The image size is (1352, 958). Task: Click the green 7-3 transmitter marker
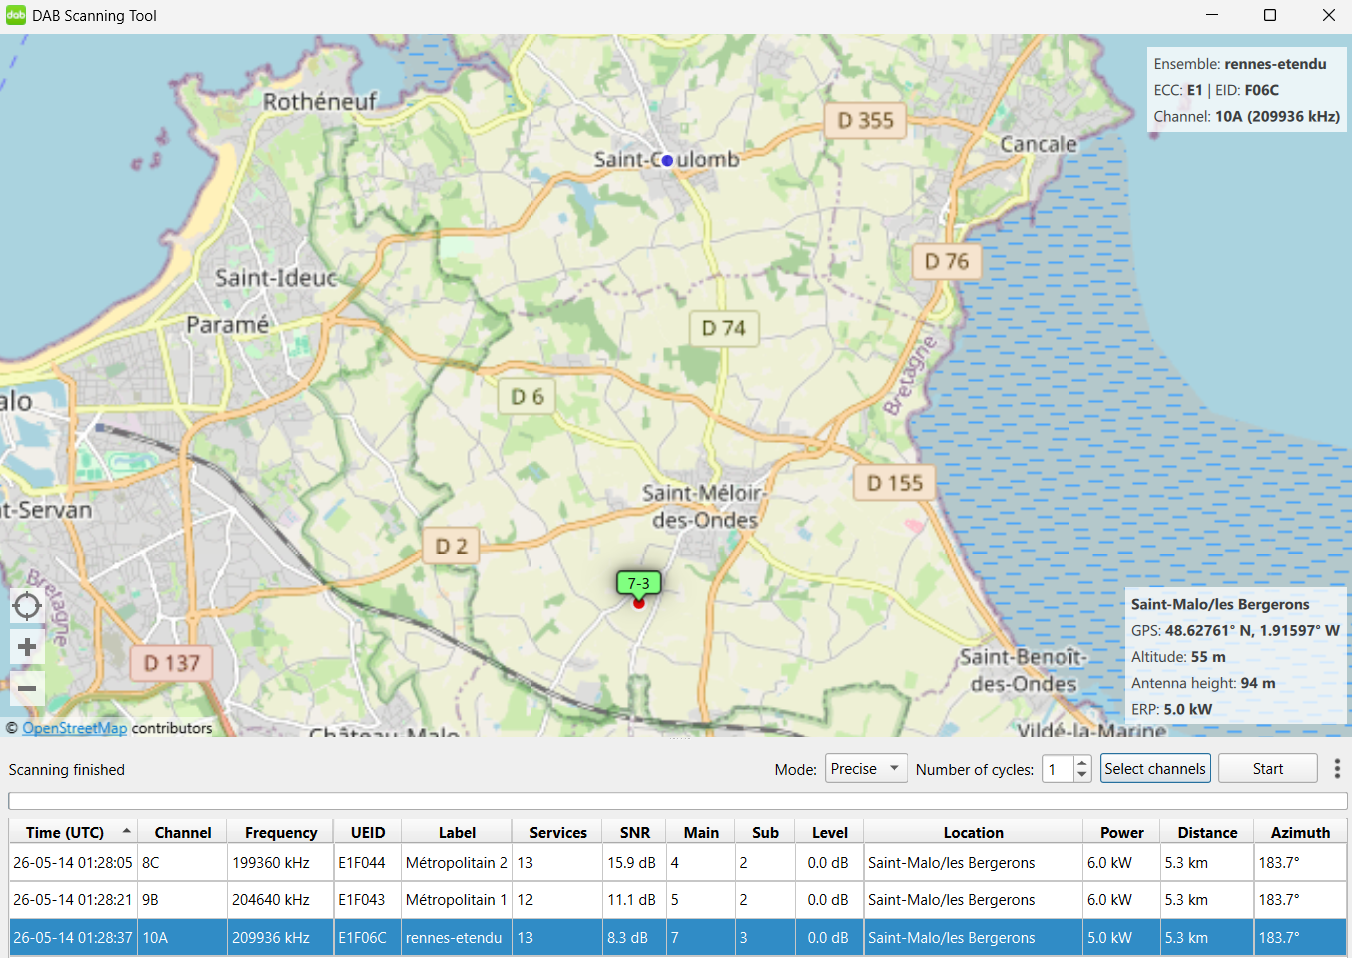(638, 583)
